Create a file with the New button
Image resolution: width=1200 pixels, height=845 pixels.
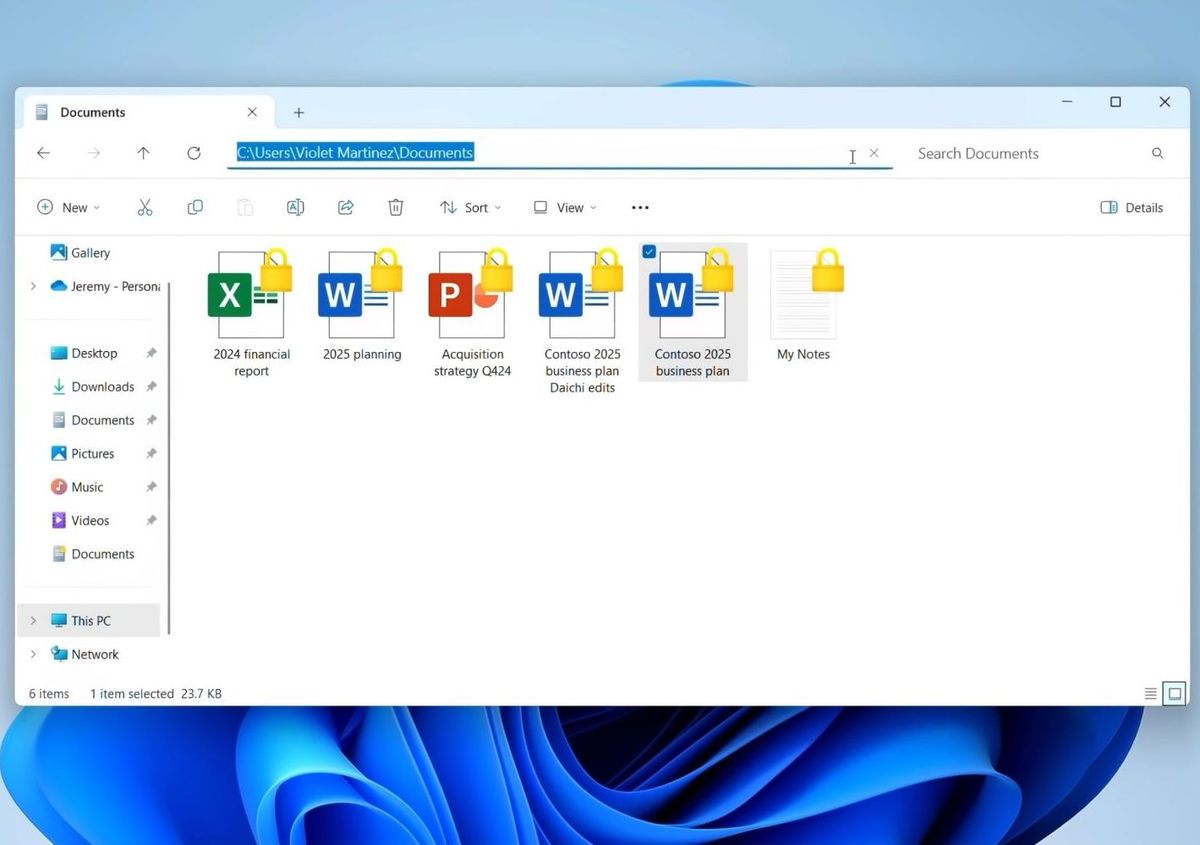point(68,207)
